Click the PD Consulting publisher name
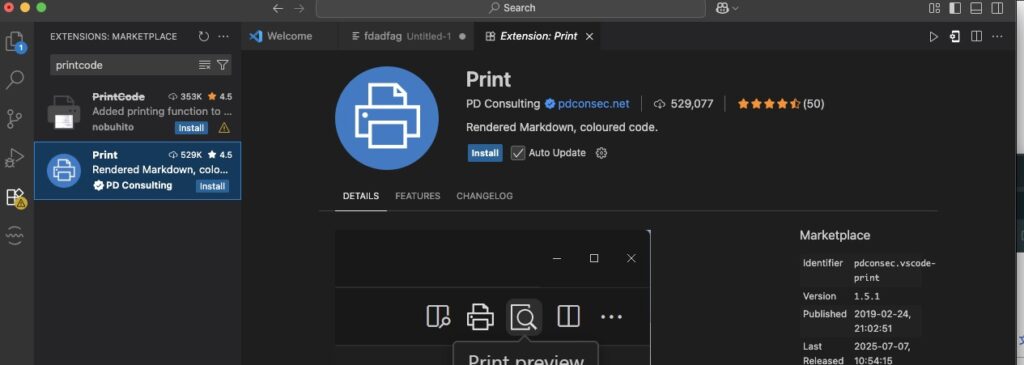 coord(503,104)
